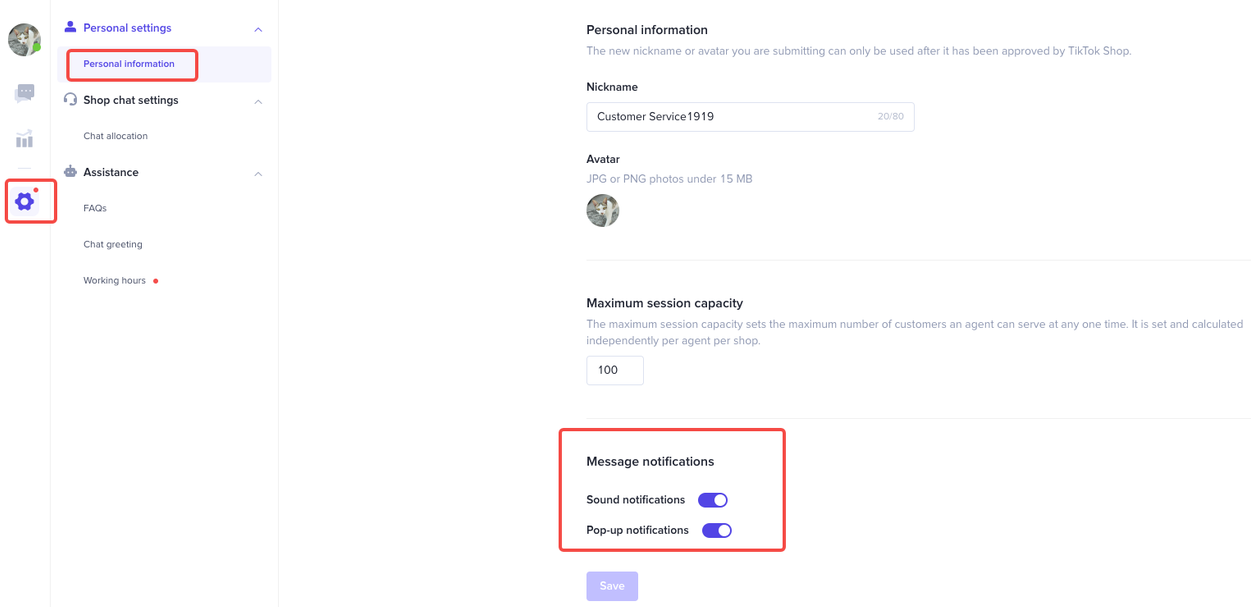1251x607 pixels.
Task: Click the Save button
Action: 612,586
